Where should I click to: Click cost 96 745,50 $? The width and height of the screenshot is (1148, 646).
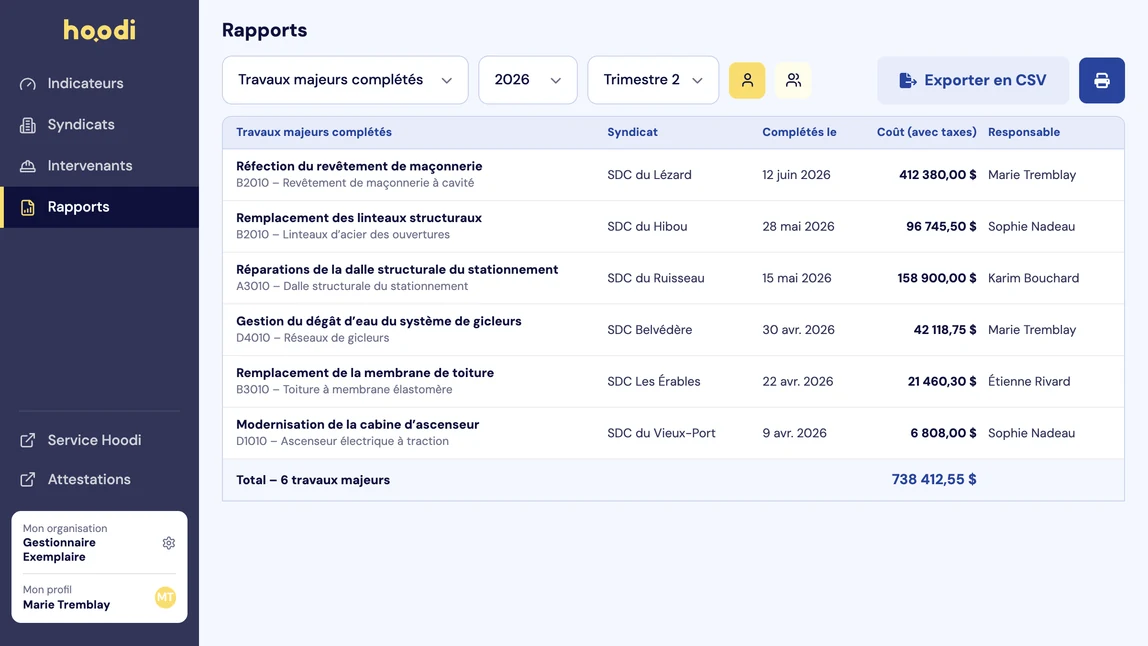(x=941, y=226)
